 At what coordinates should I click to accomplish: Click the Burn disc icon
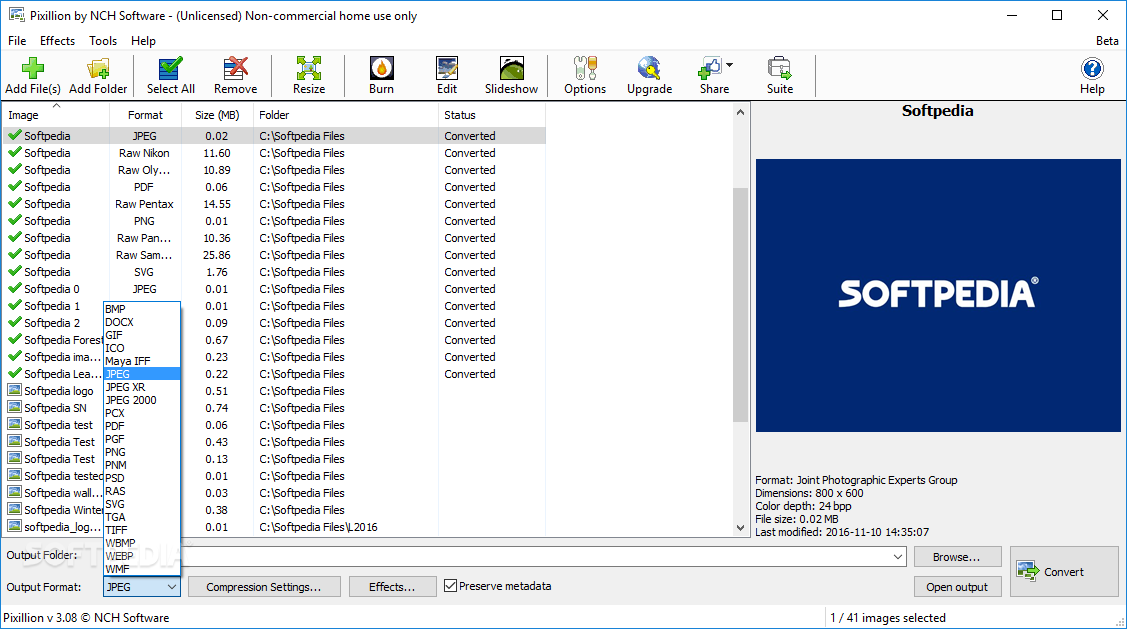[x=381, y=68]
